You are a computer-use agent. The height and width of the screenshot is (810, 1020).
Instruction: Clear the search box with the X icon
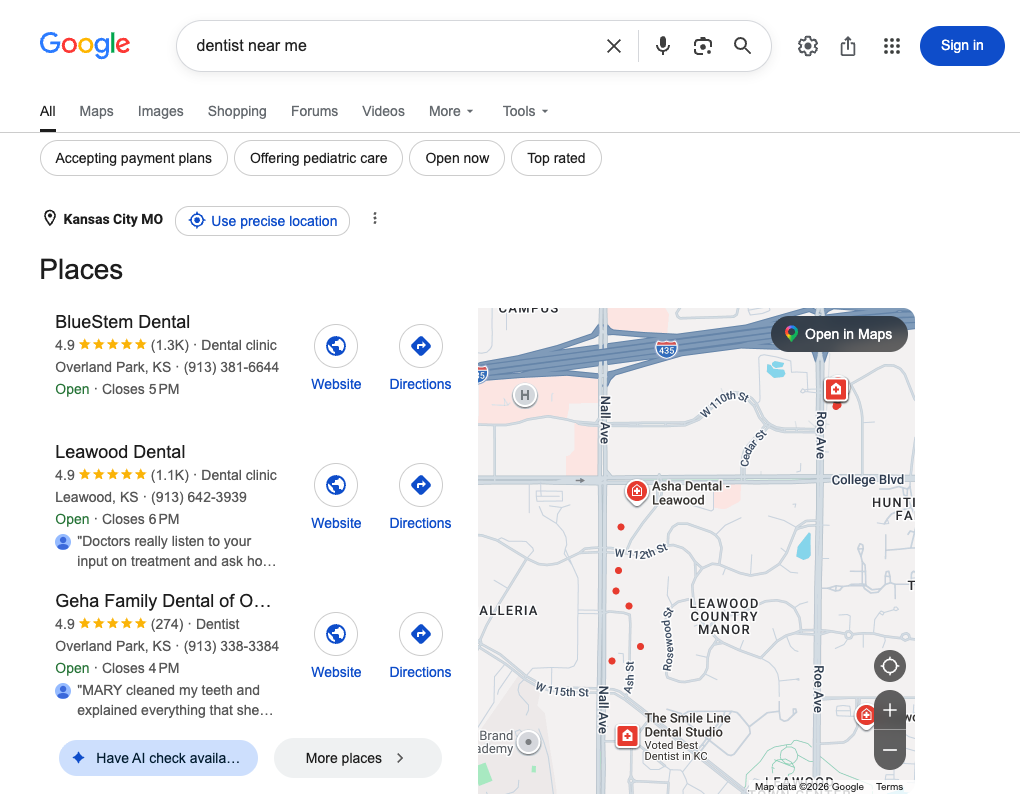[613, 46]
